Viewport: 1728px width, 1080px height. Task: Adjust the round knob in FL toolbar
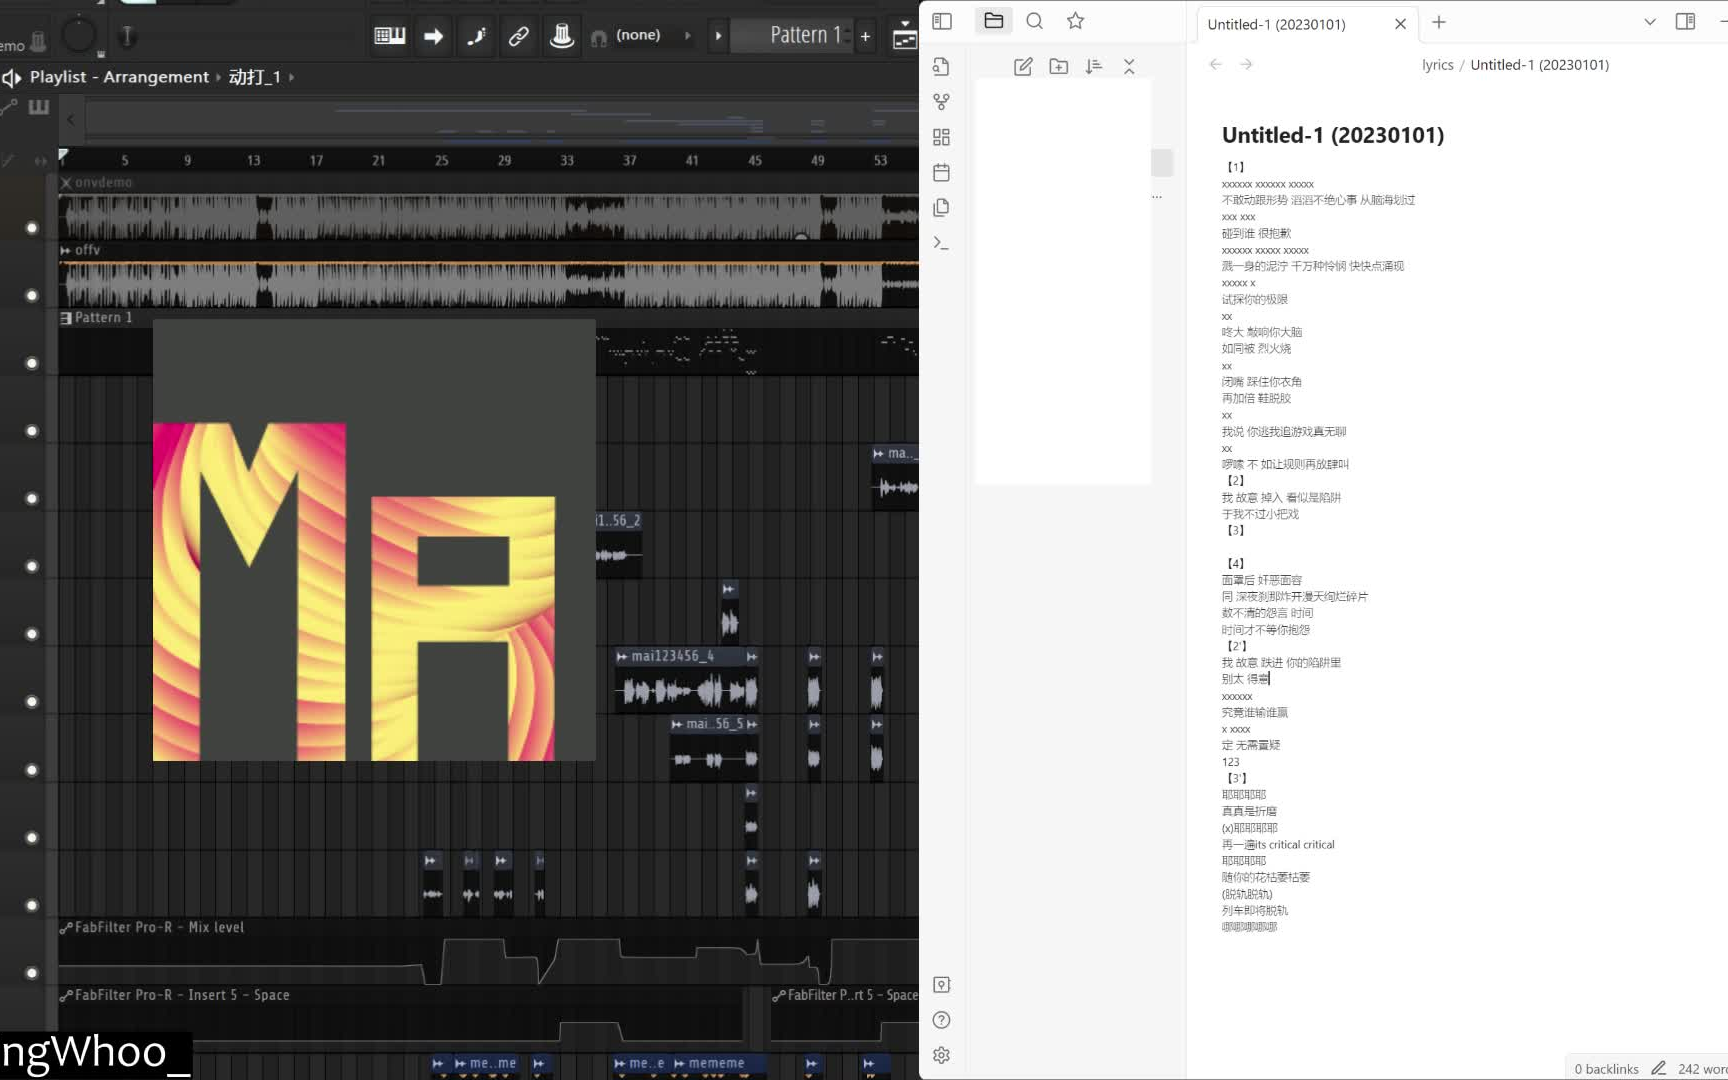click(79, 34)
